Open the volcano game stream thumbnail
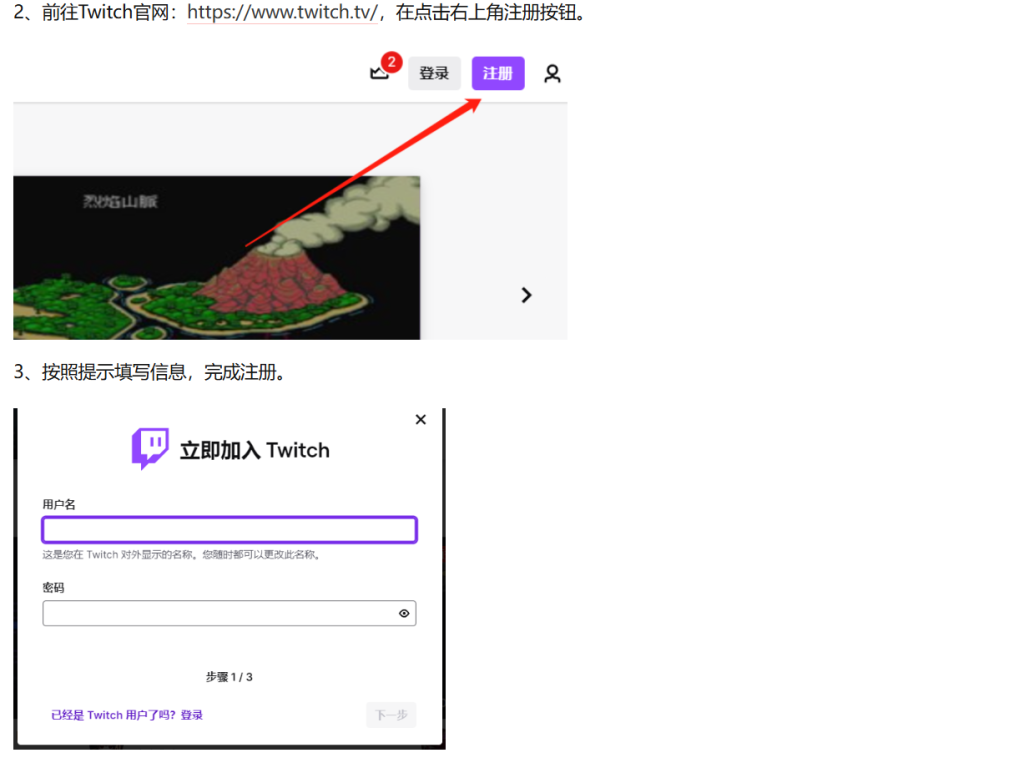Image resolution: width=1024 pixels, height=758 pixels. click(216, 257)
